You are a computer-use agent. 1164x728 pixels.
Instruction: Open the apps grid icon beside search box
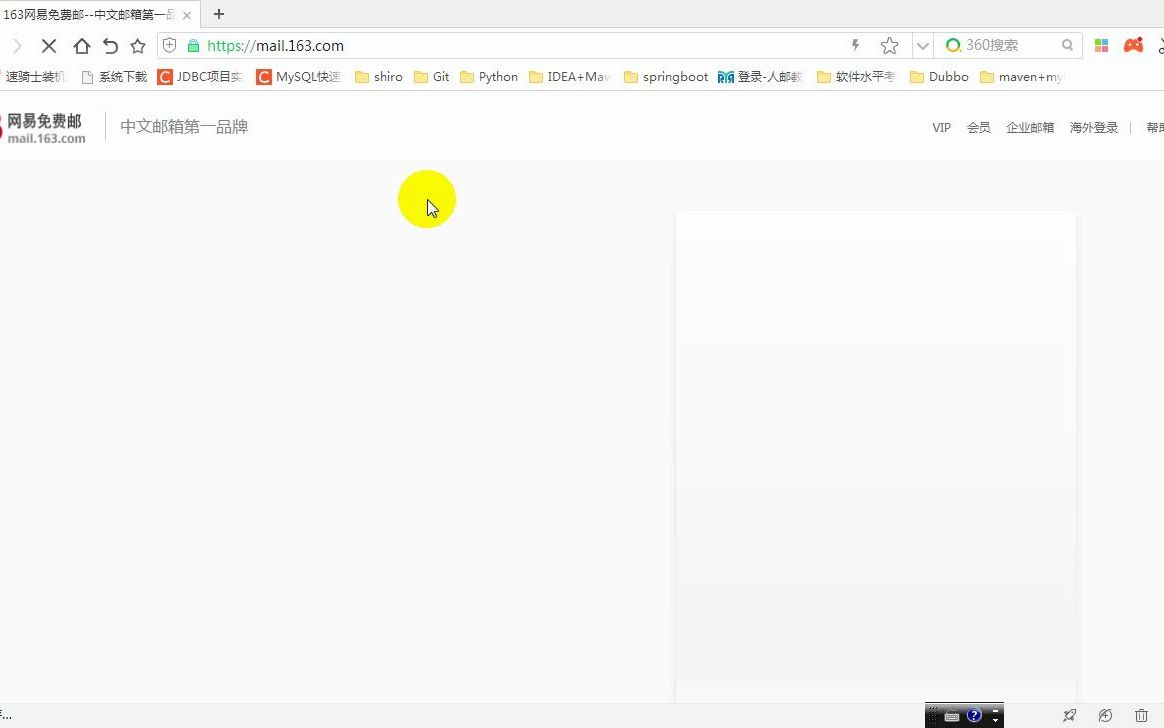click(1100, 45)
